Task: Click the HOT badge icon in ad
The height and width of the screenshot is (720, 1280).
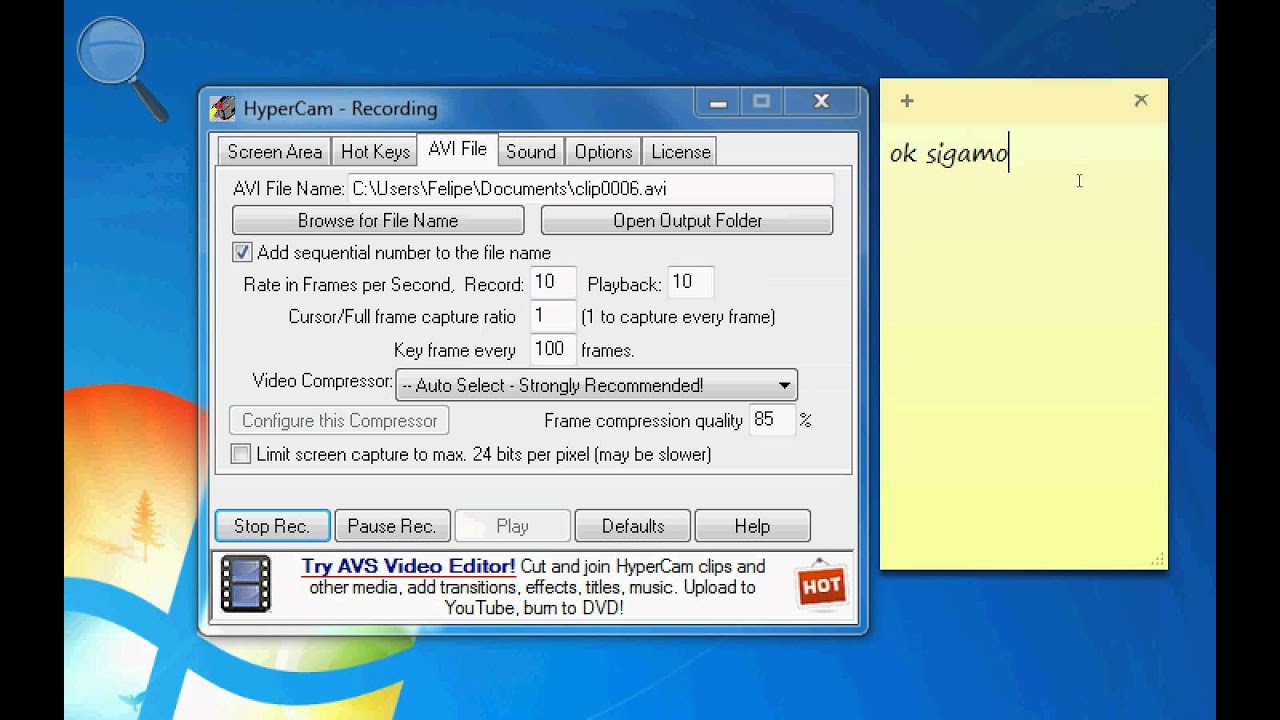Action: click(822, 584)
